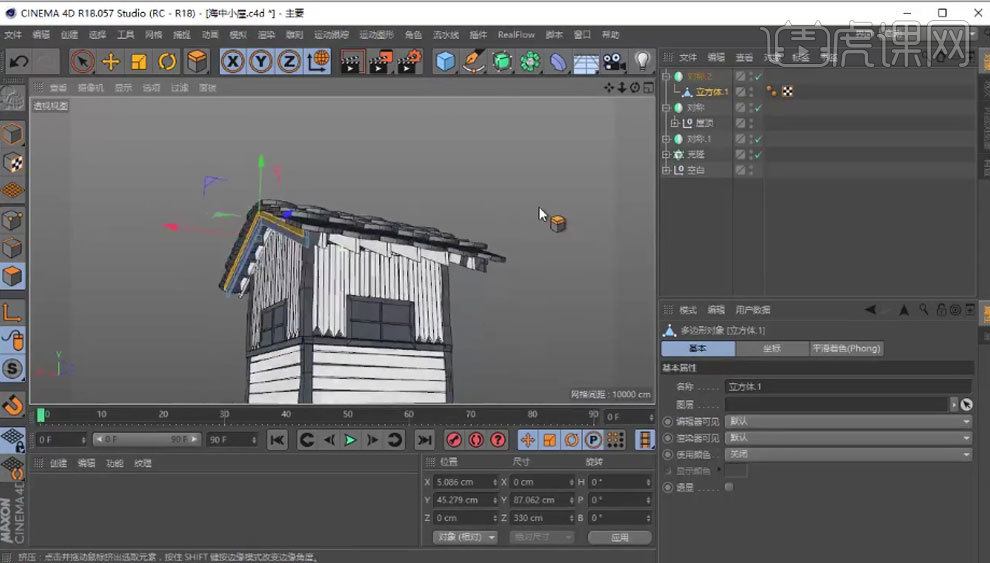Open the 使用颜色 dropdown

pyautogui.click(x=848, y=454)
